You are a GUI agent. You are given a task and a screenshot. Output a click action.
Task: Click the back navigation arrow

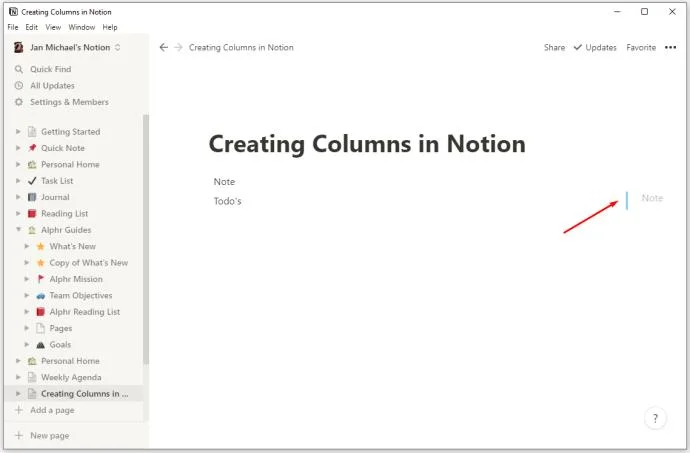tap(163, 47)
